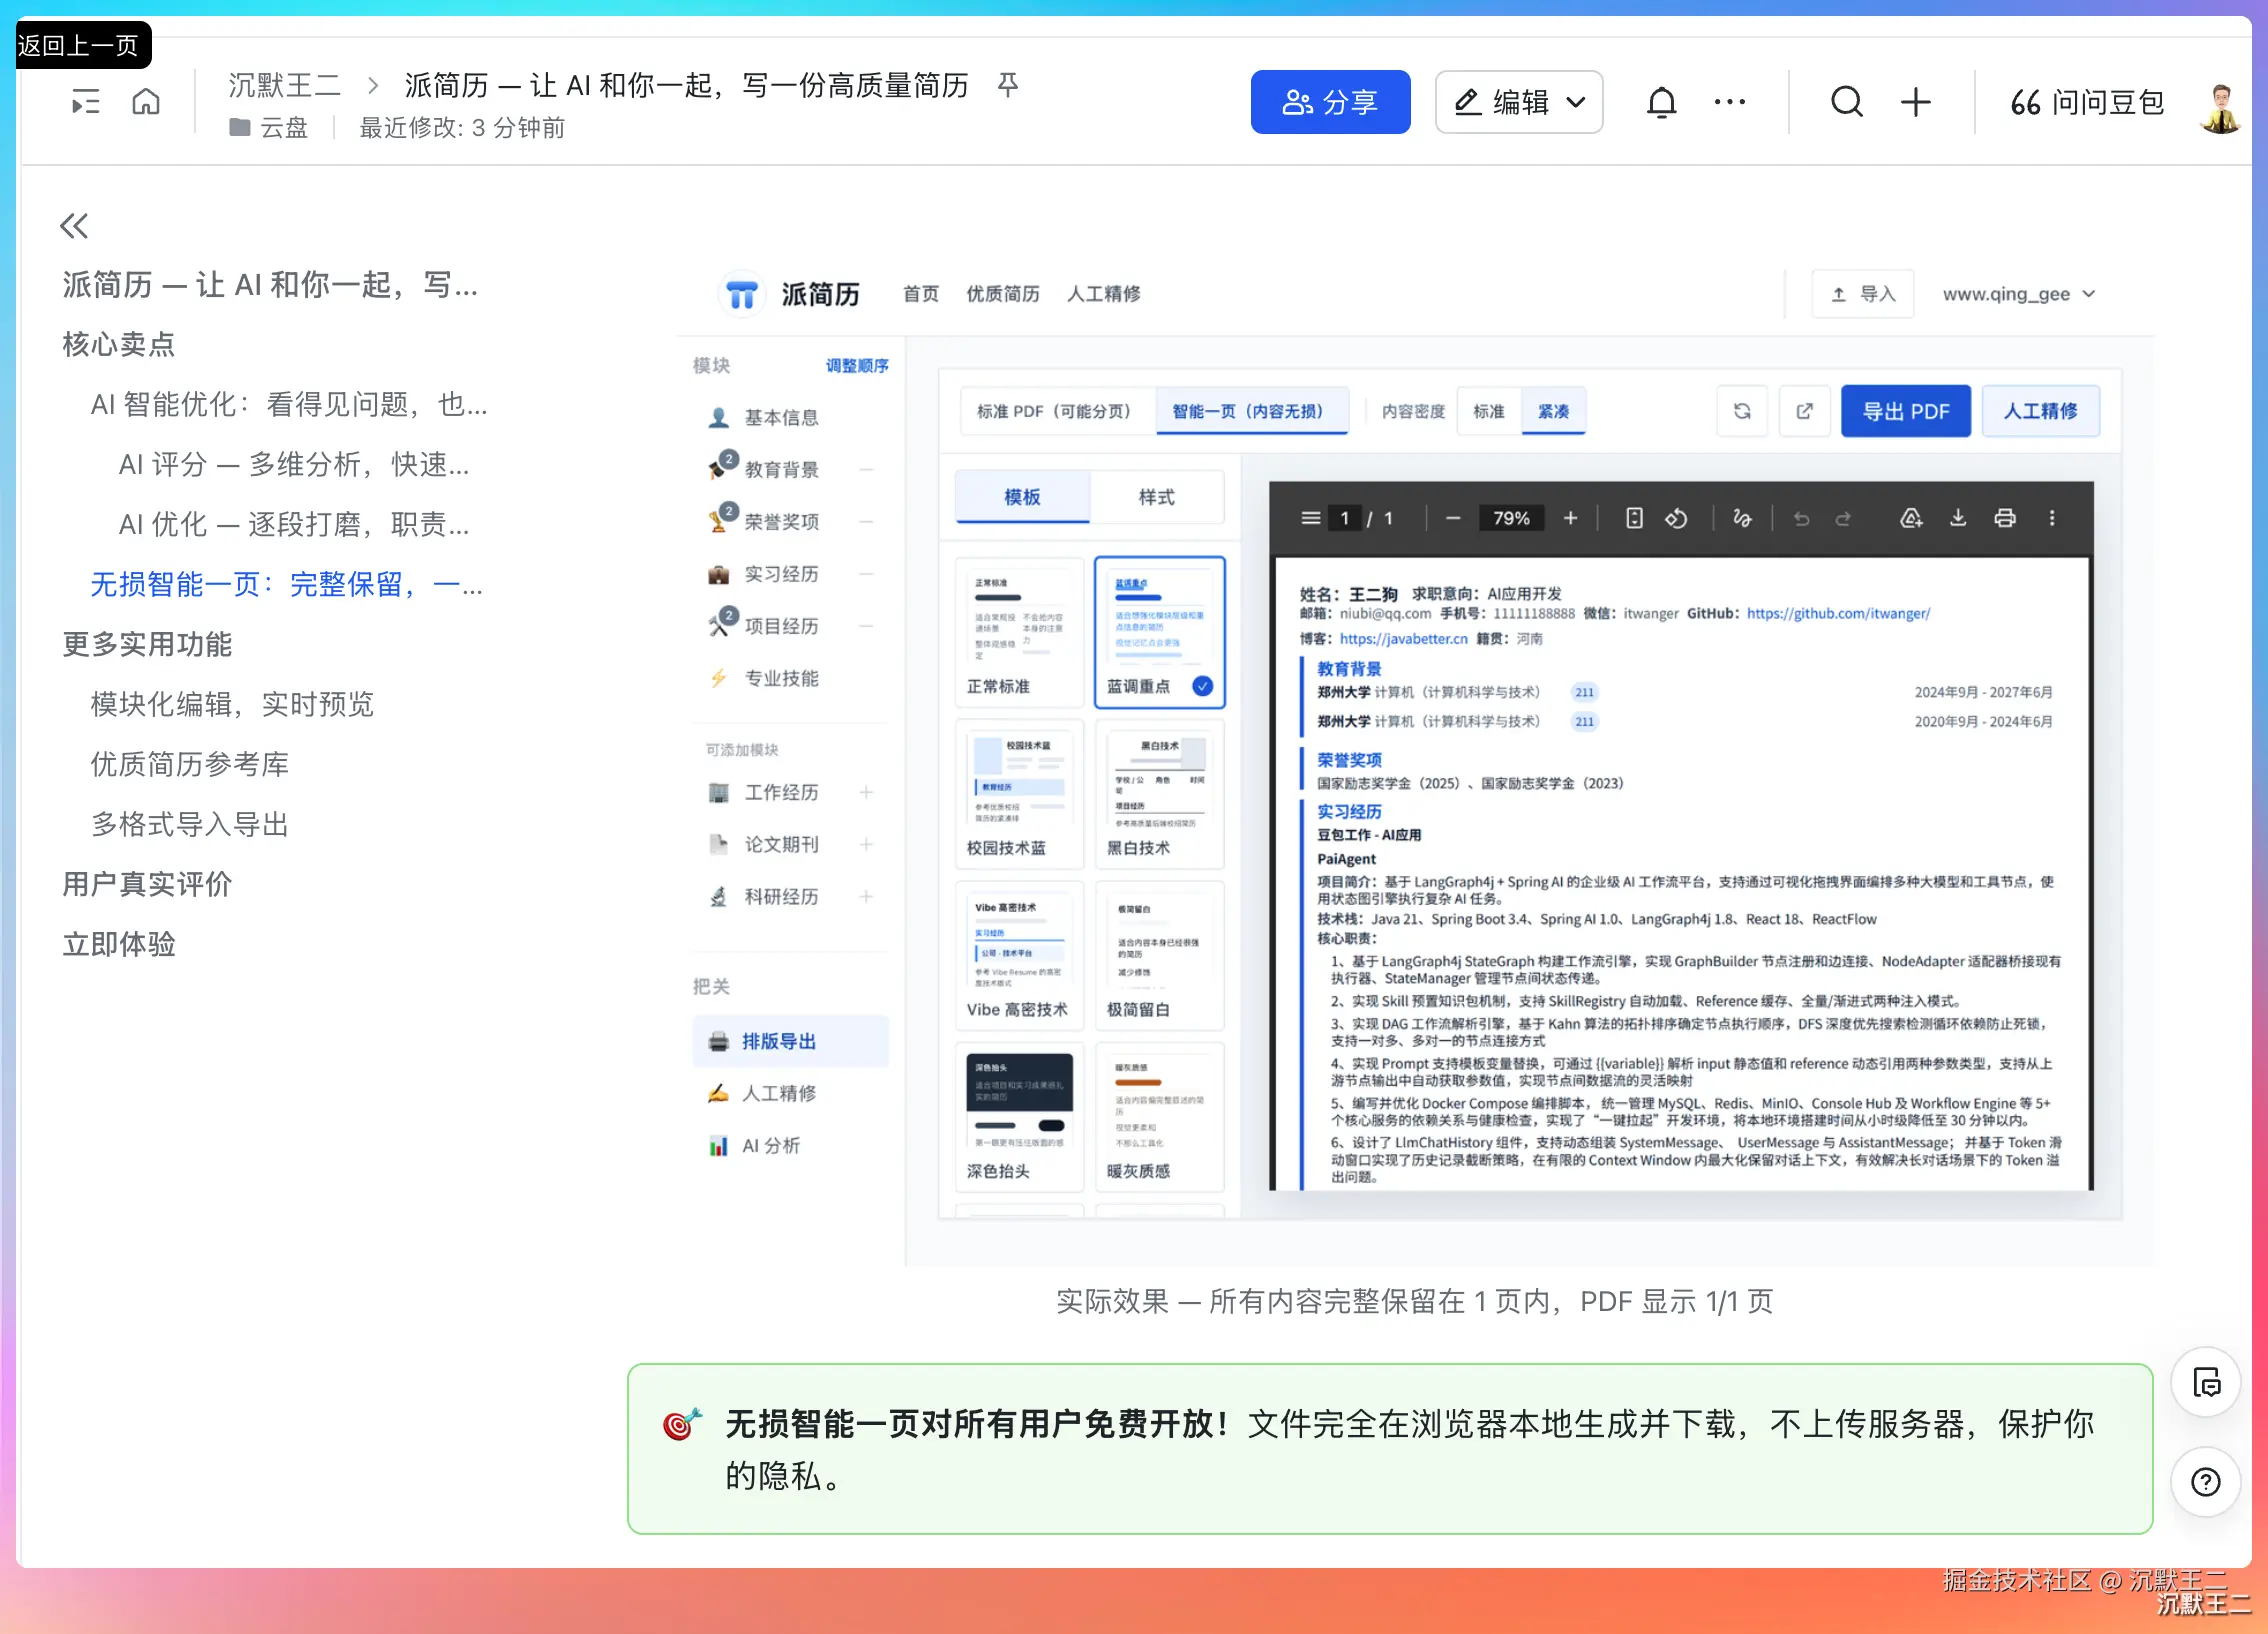Click the refresh preview icon button

click(x=1742, y=411)
